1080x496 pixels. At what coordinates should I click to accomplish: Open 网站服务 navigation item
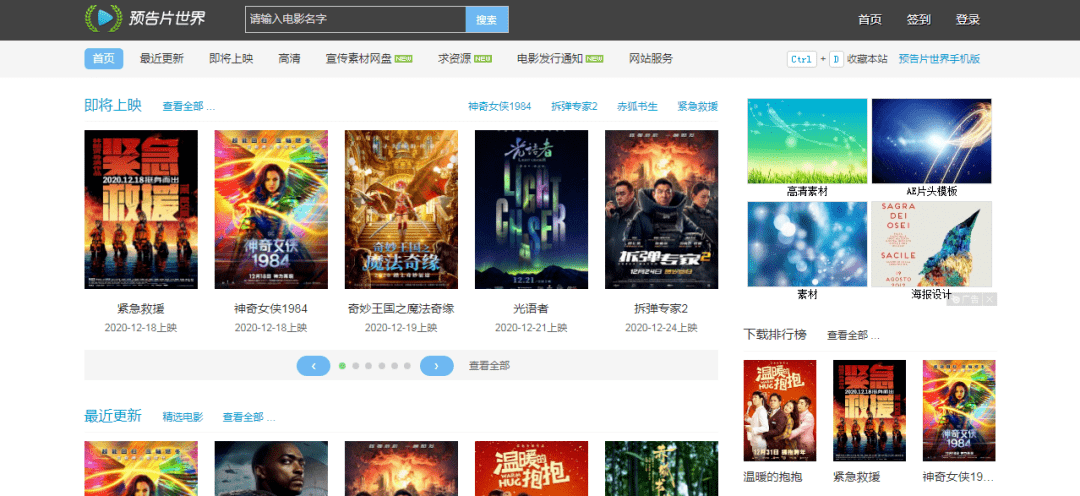click(651, 59)
